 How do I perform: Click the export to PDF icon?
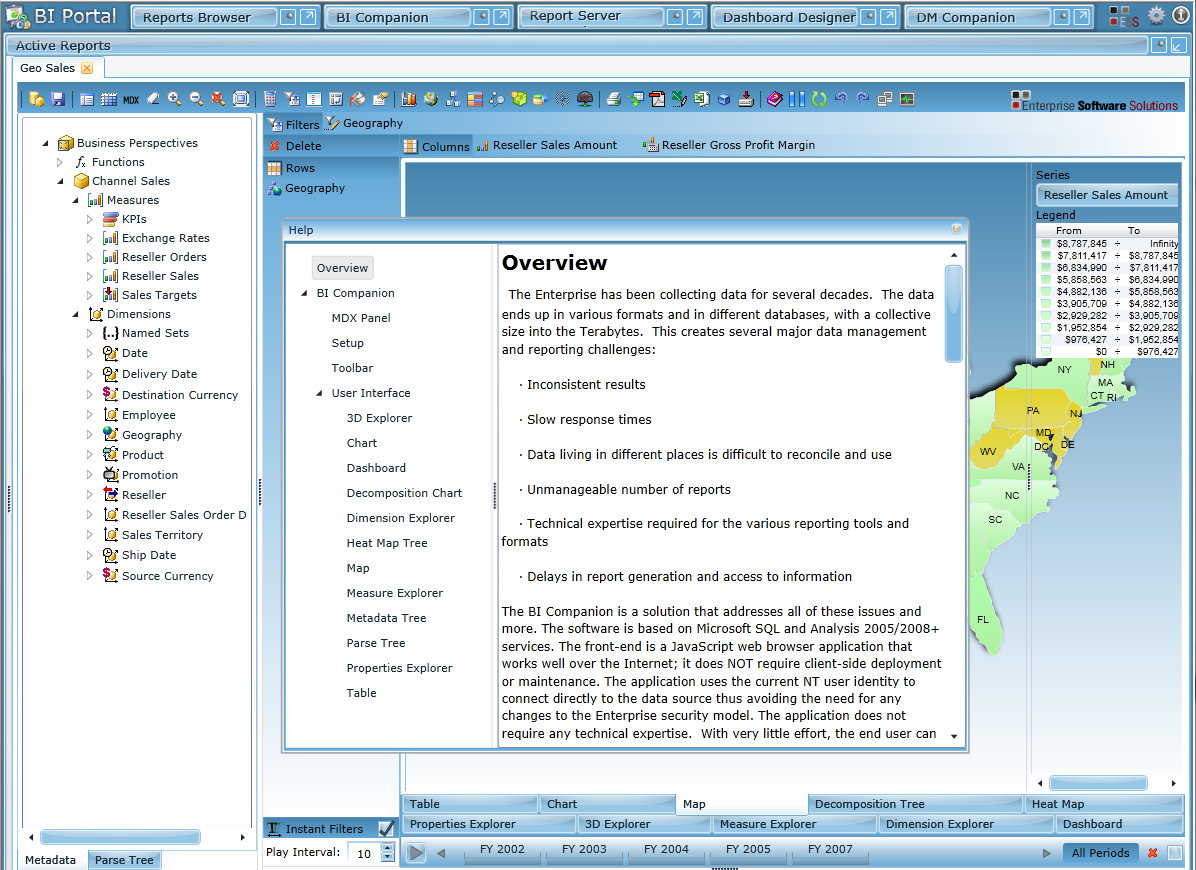(657, 99)
